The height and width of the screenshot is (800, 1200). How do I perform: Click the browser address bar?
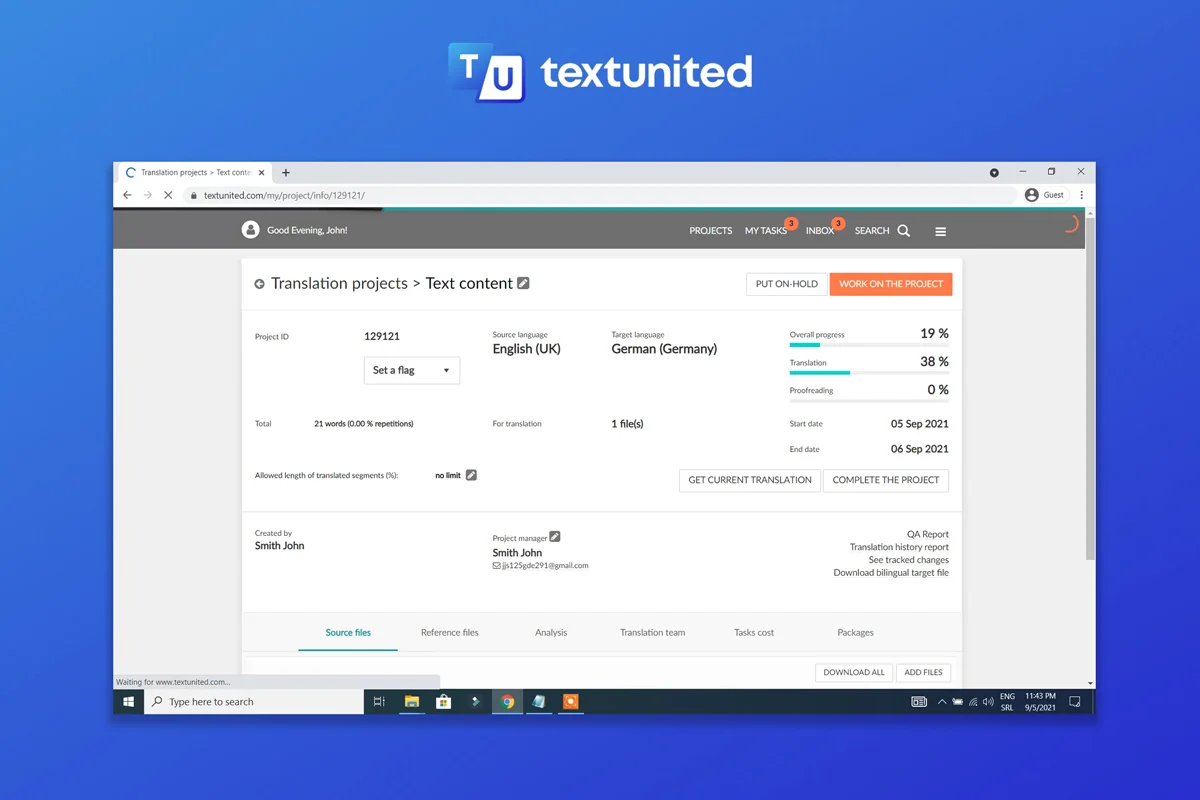(x=600, y=195)
